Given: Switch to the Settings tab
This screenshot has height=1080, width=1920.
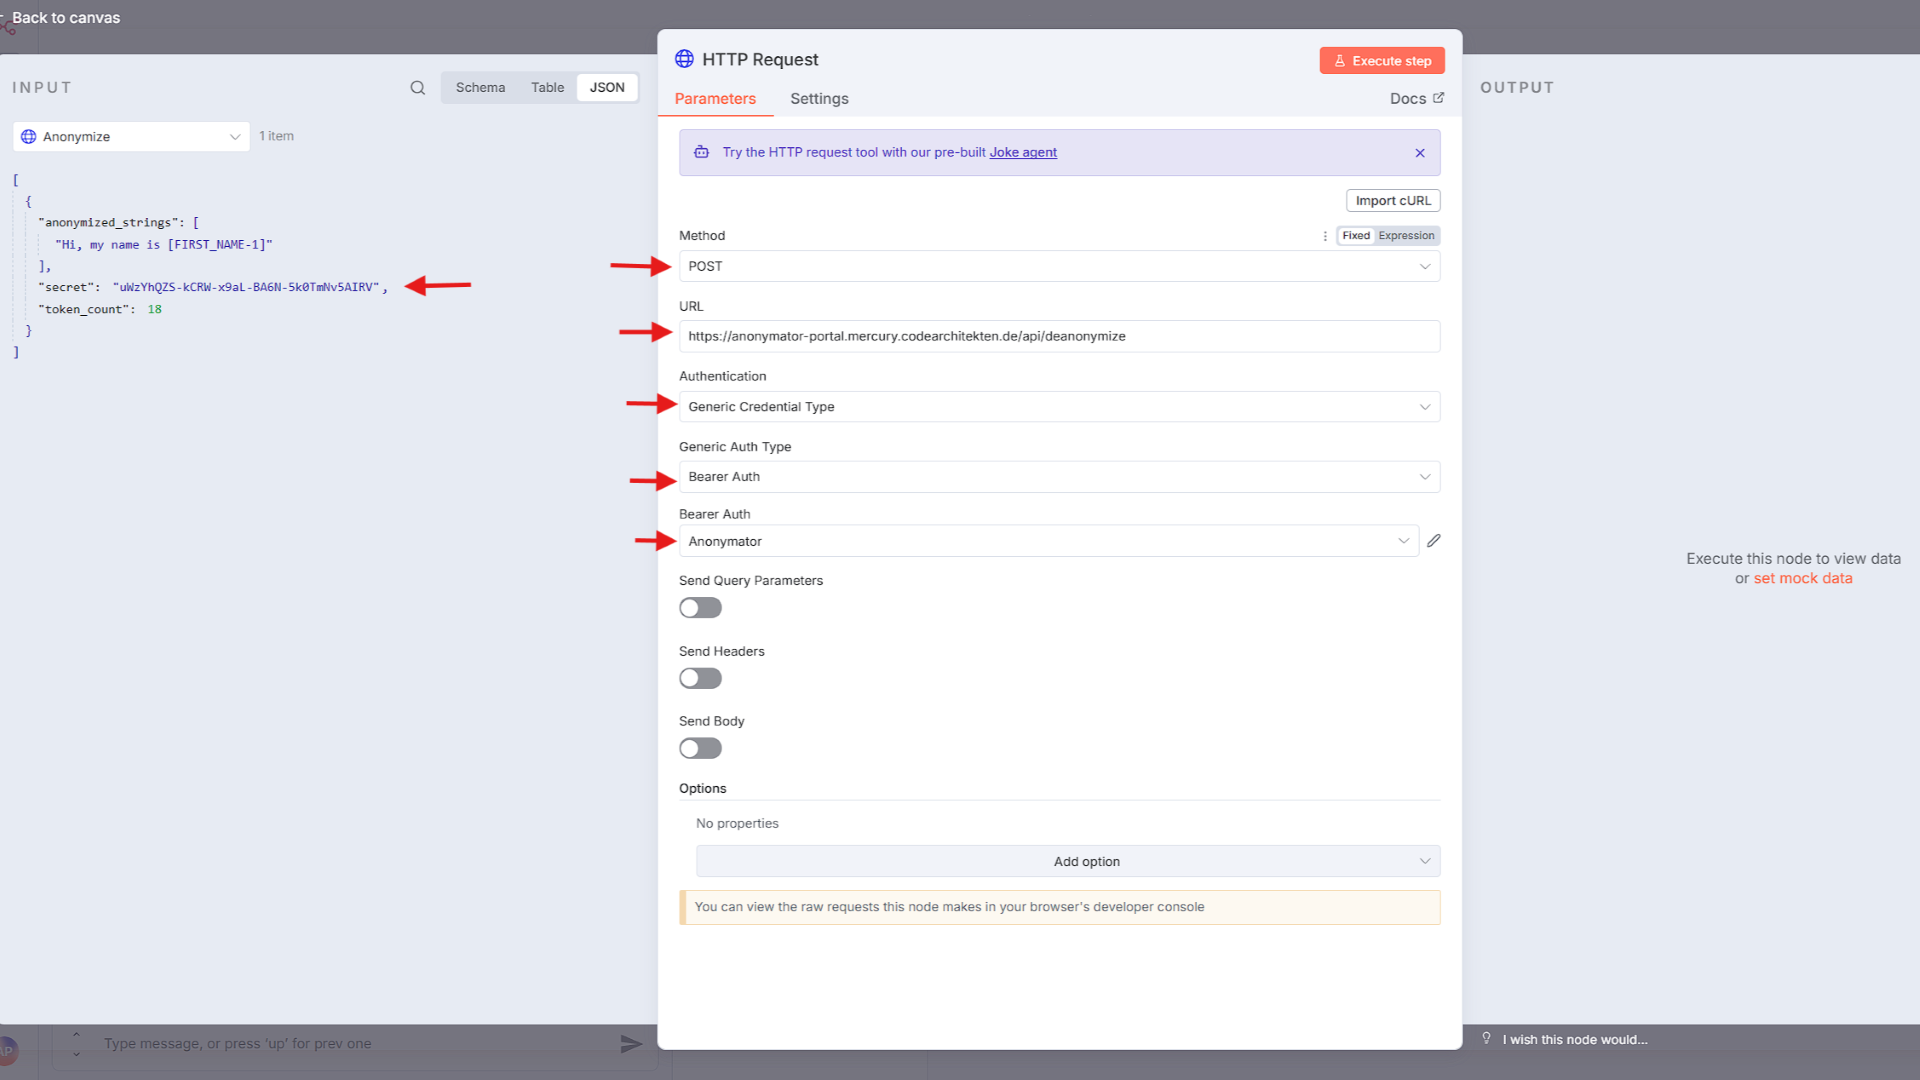Looking at the screenshot, I should [818, 98].
